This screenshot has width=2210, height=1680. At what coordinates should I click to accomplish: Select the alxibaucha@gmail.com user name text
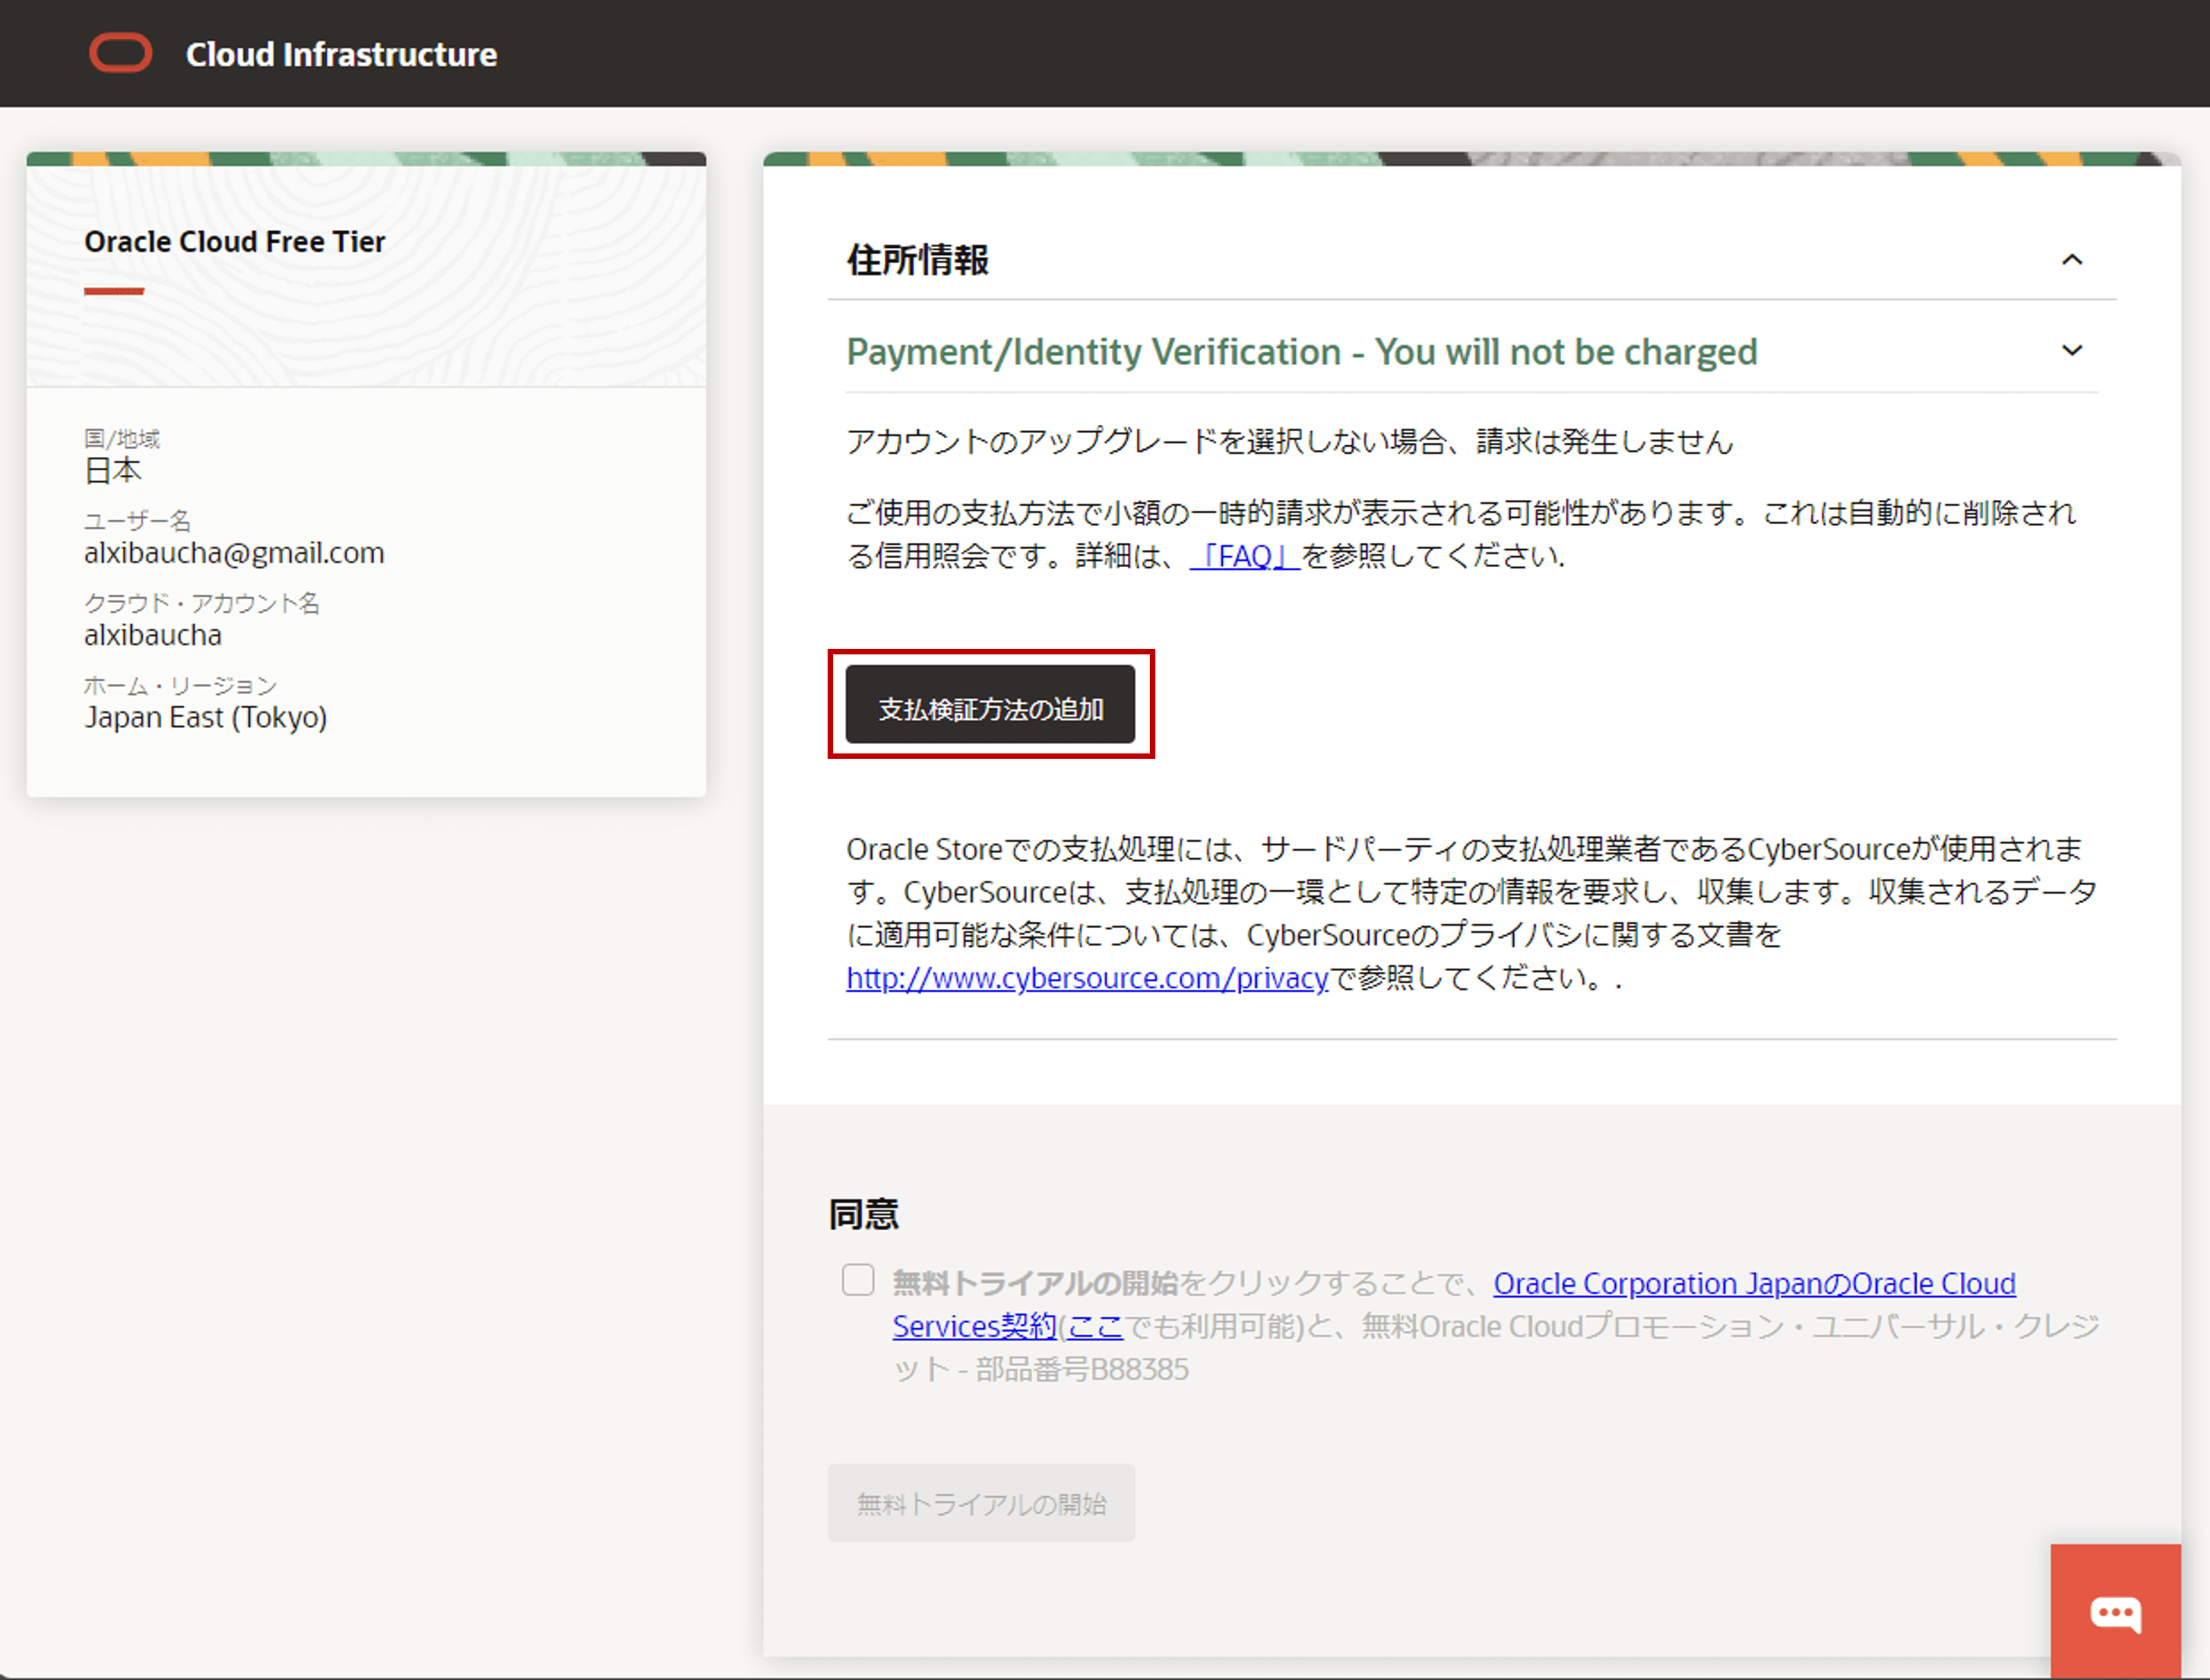234,553
